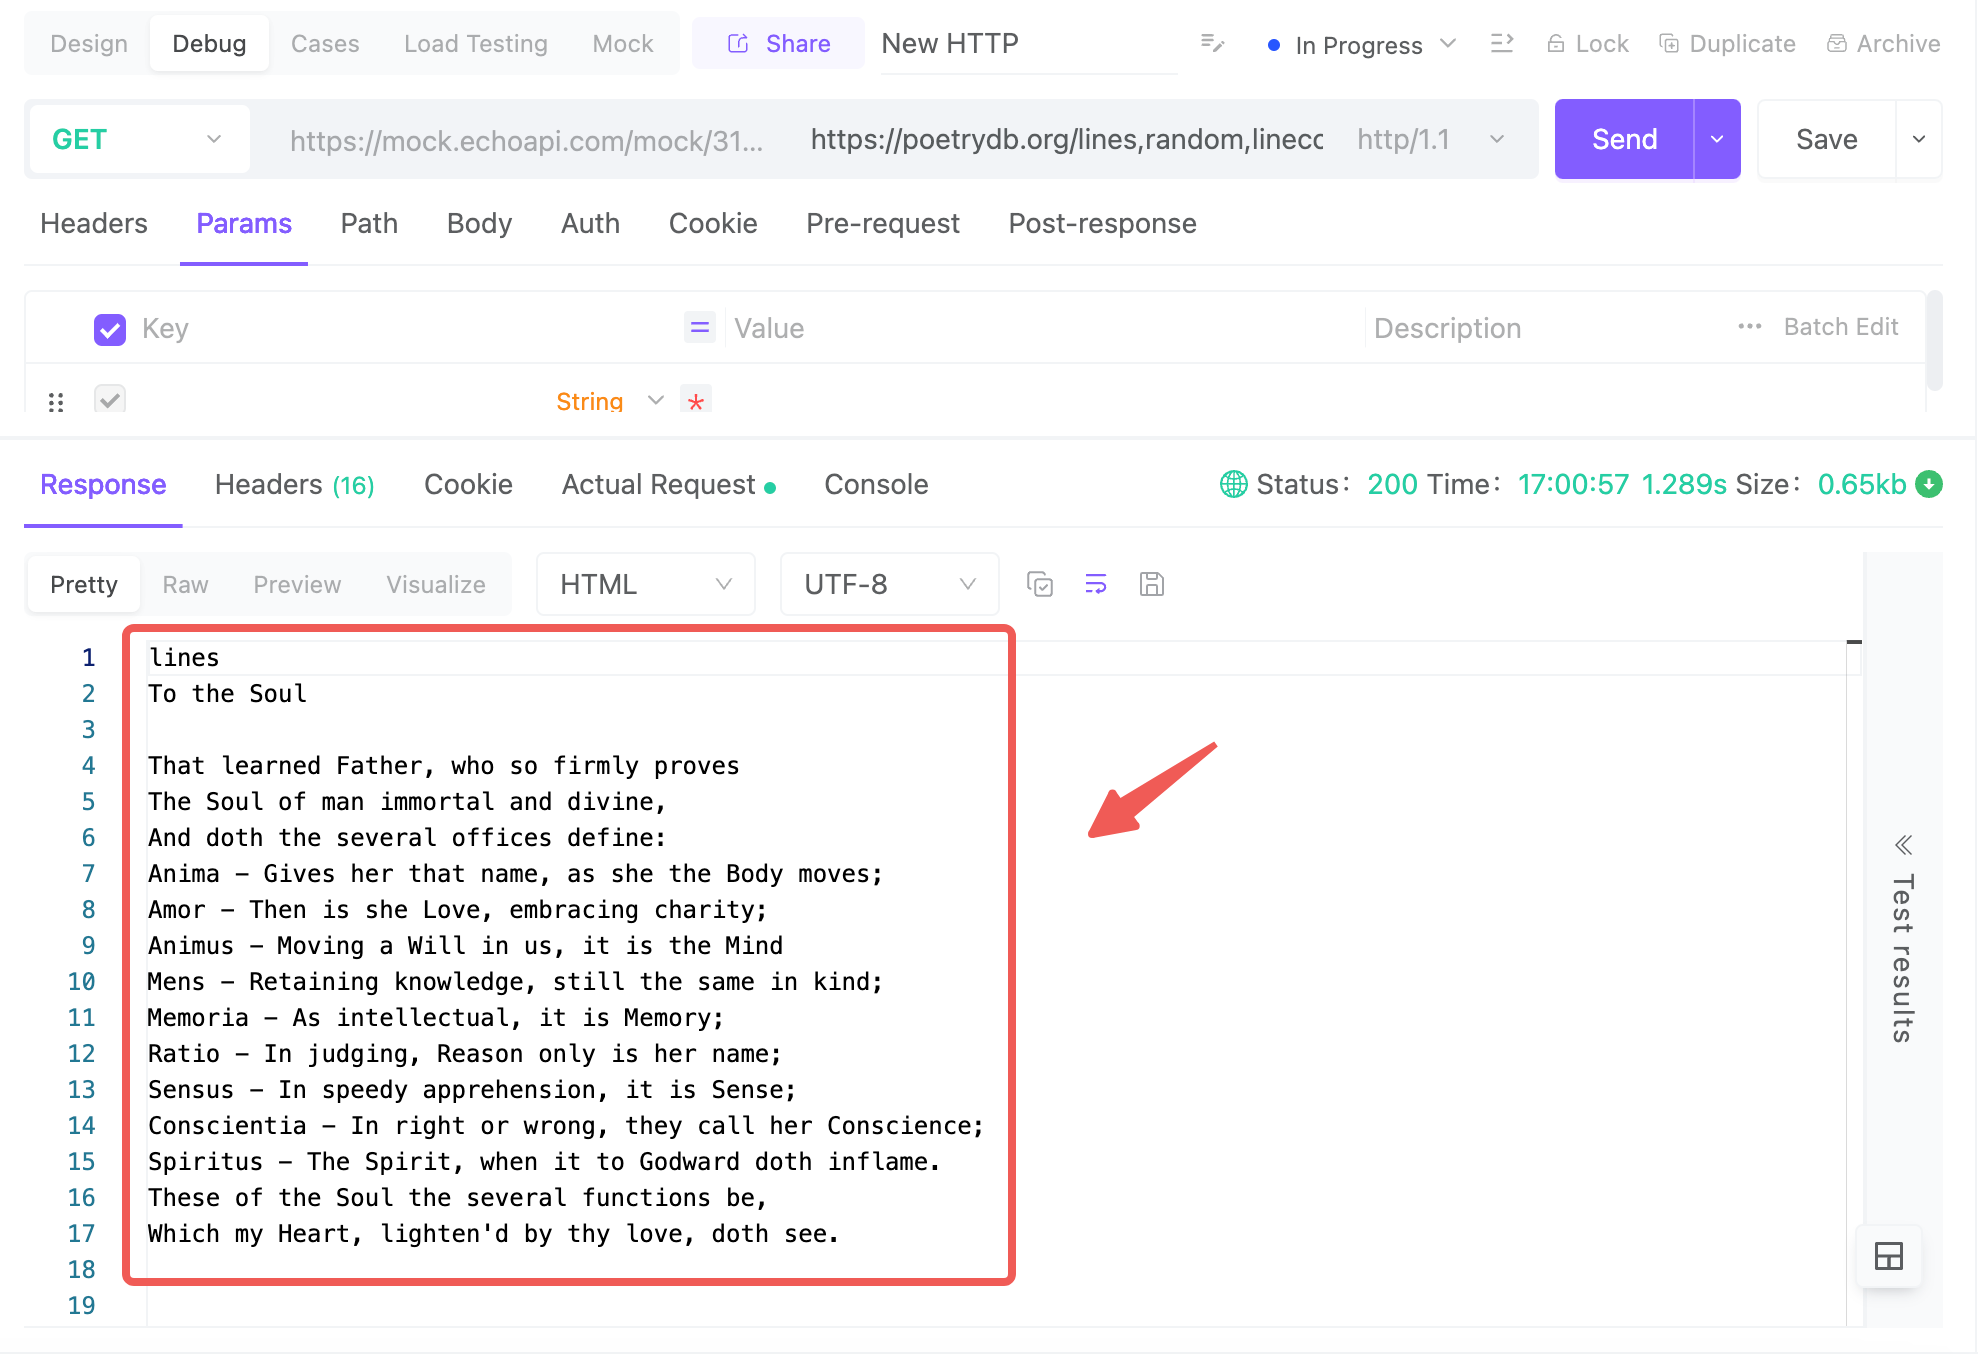
Task: Toggle the parameter row checkbox
Action: tap(108, 400)
